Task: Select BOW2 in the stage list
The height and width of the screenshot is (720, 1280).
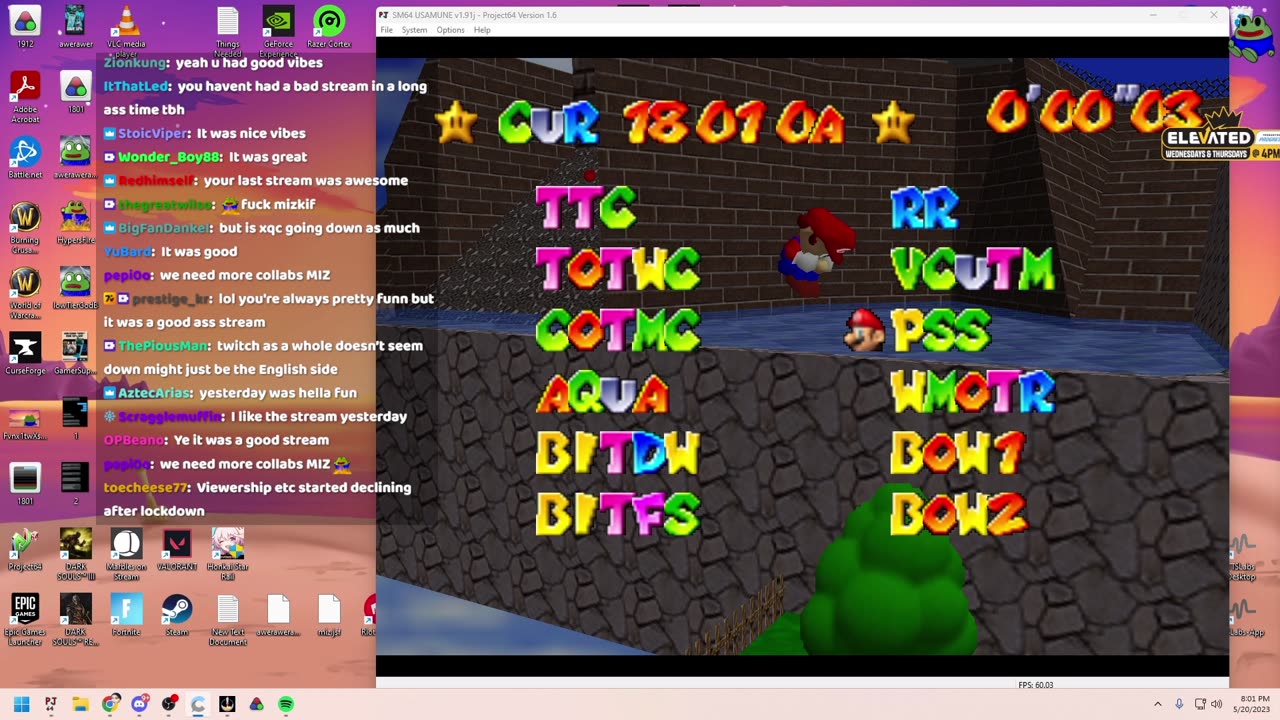Action: 957,514
